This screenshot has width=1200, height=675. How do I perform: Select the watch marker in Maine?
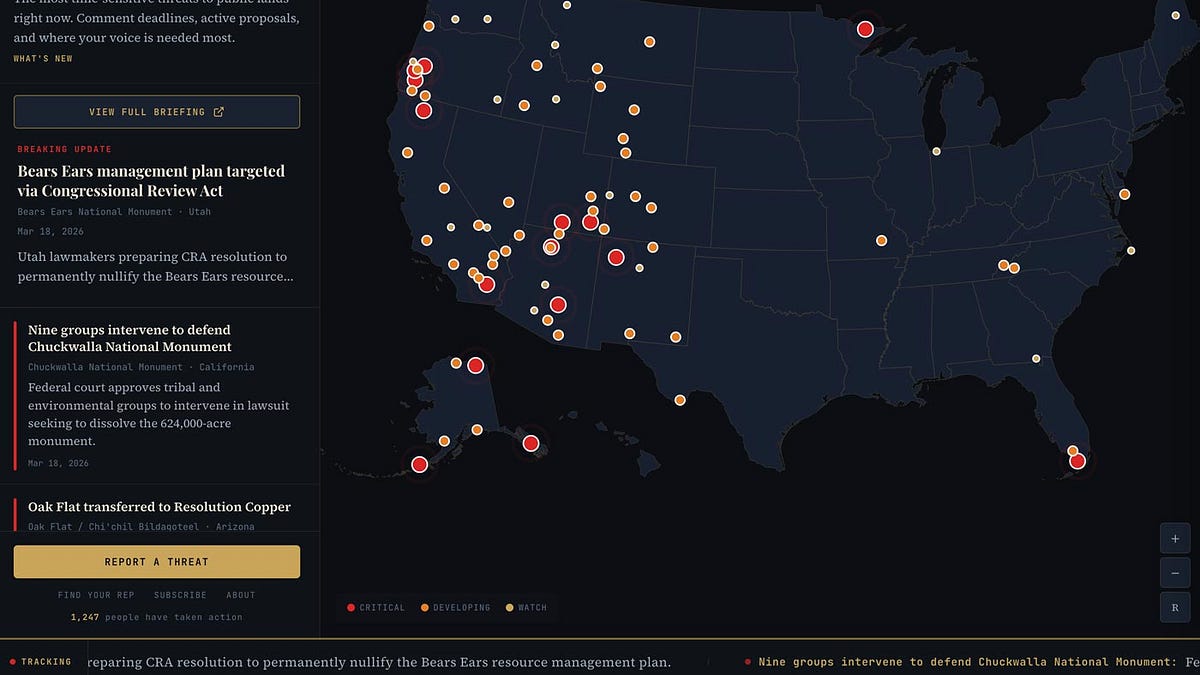1176,16
